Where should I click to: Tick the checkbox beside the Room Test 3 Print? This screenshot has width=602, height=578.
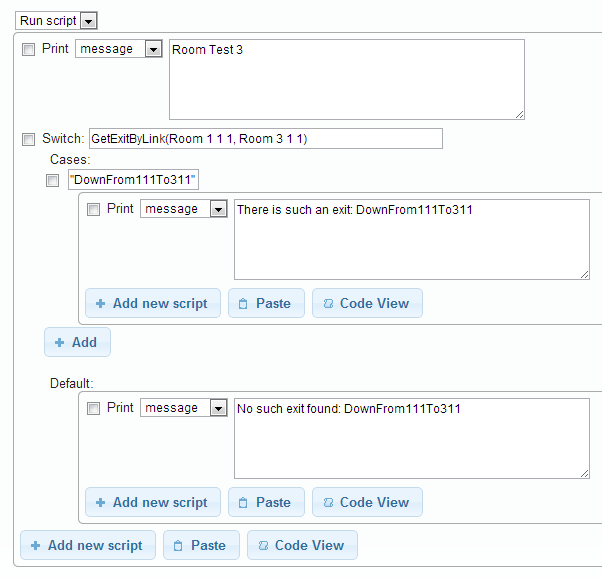pos(28,49)
